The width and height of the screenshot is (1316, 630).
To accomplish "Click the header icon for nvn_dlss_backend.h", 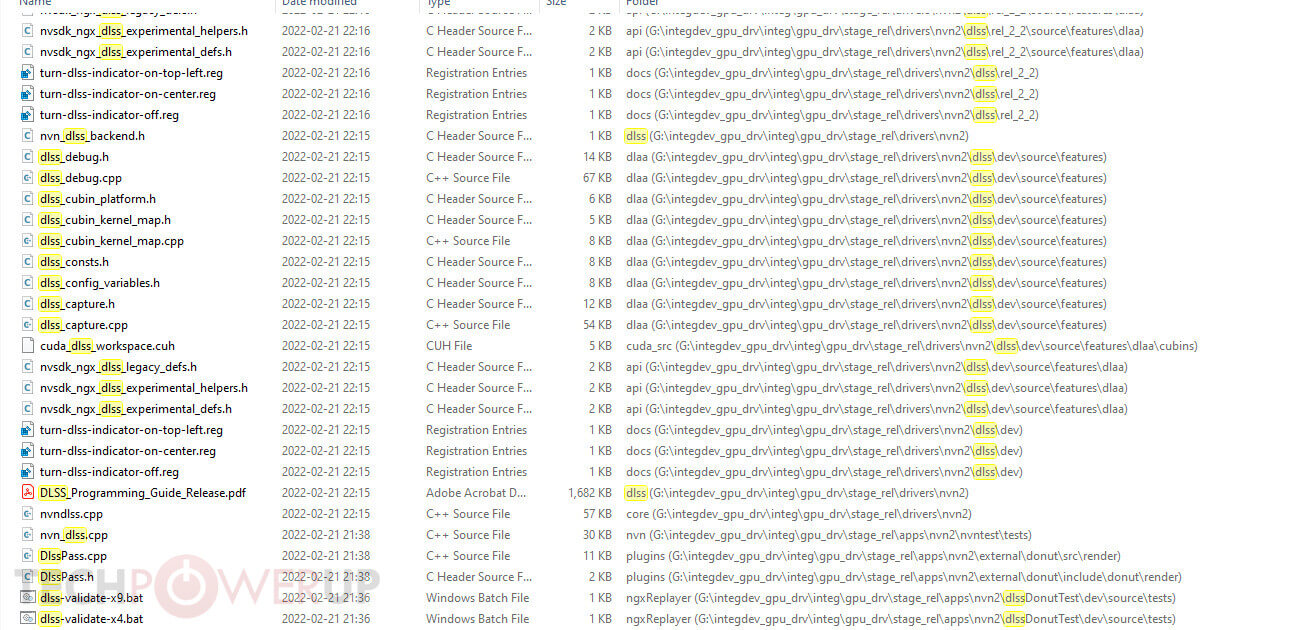I will (28, 136).
